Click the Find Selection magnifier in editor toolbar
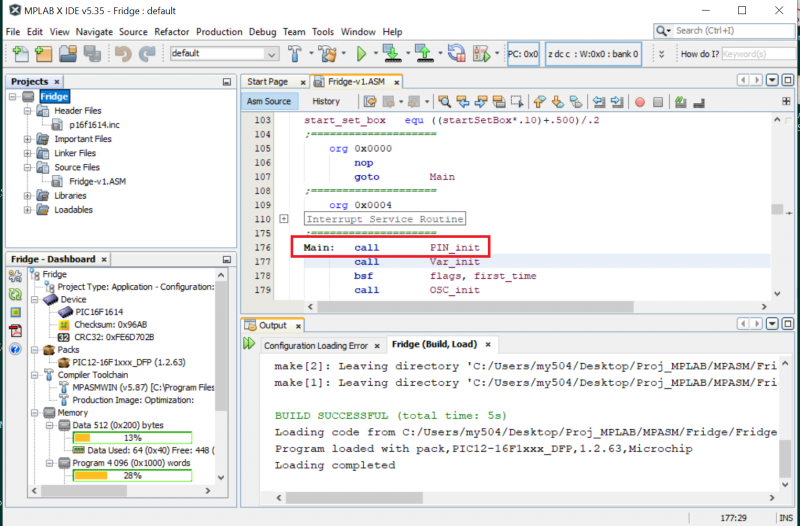 pyautogui.click(x=444, y=101)
